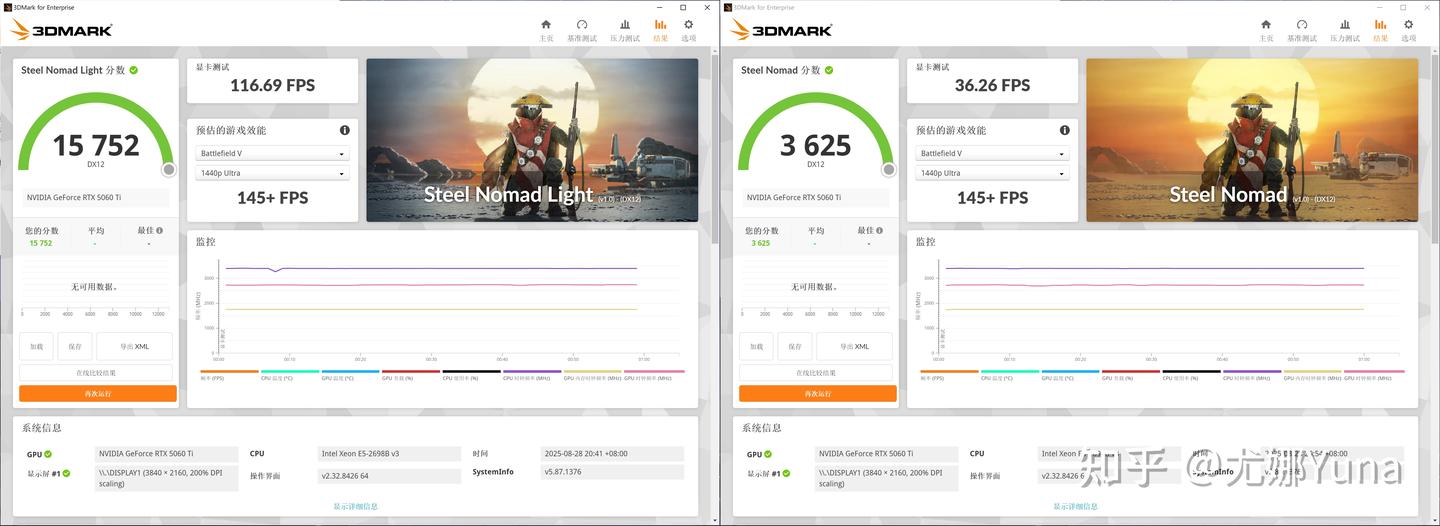Click 显示详细信息 link in the 3 625 score window

tap(1076, 507)
